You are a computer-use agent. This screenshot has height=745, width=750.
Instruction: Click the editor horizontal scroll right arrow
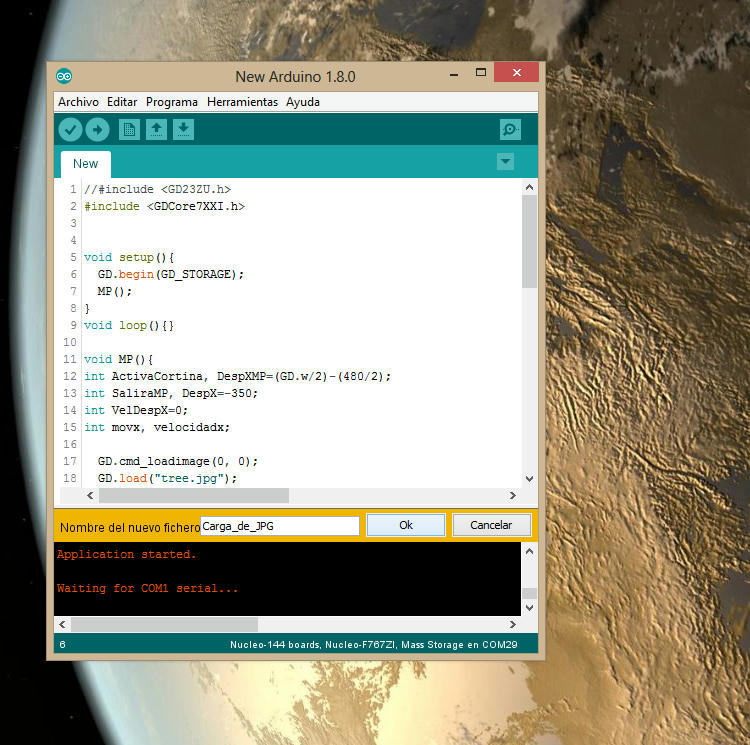point(512,495)
